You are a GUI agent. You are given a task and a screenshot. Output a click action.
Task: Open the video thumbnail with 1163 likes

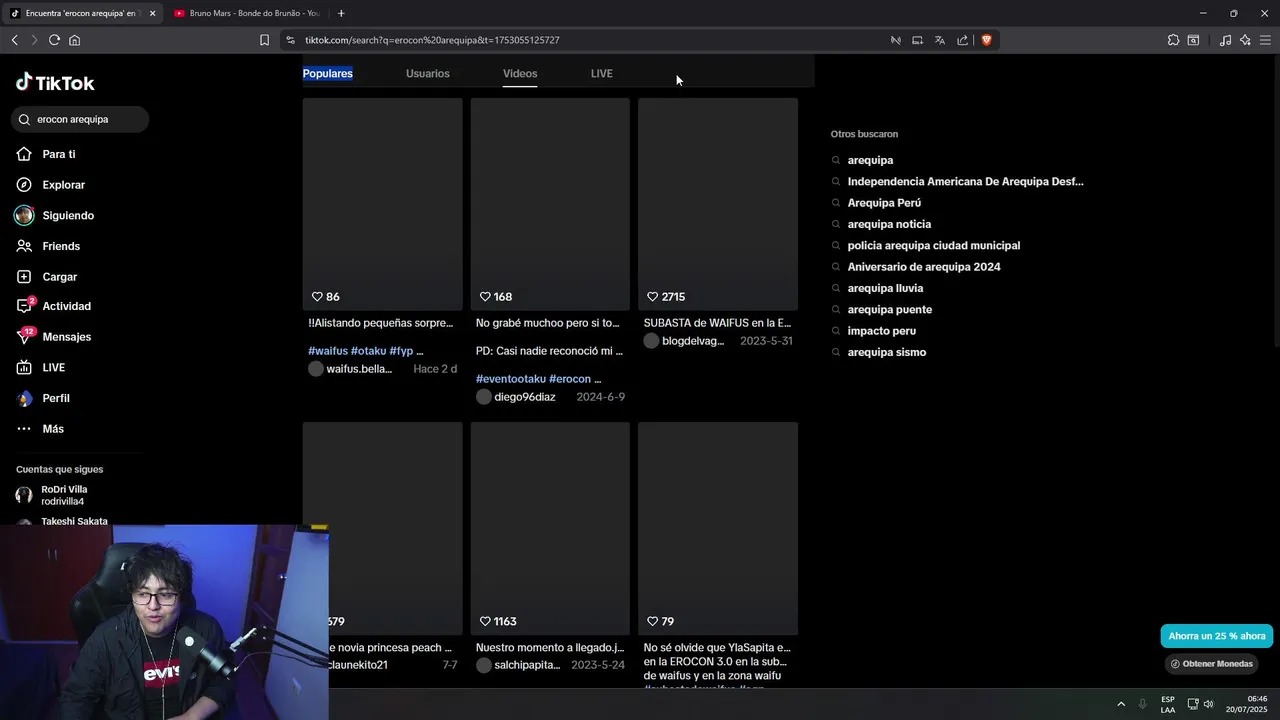tap(550, 528)
